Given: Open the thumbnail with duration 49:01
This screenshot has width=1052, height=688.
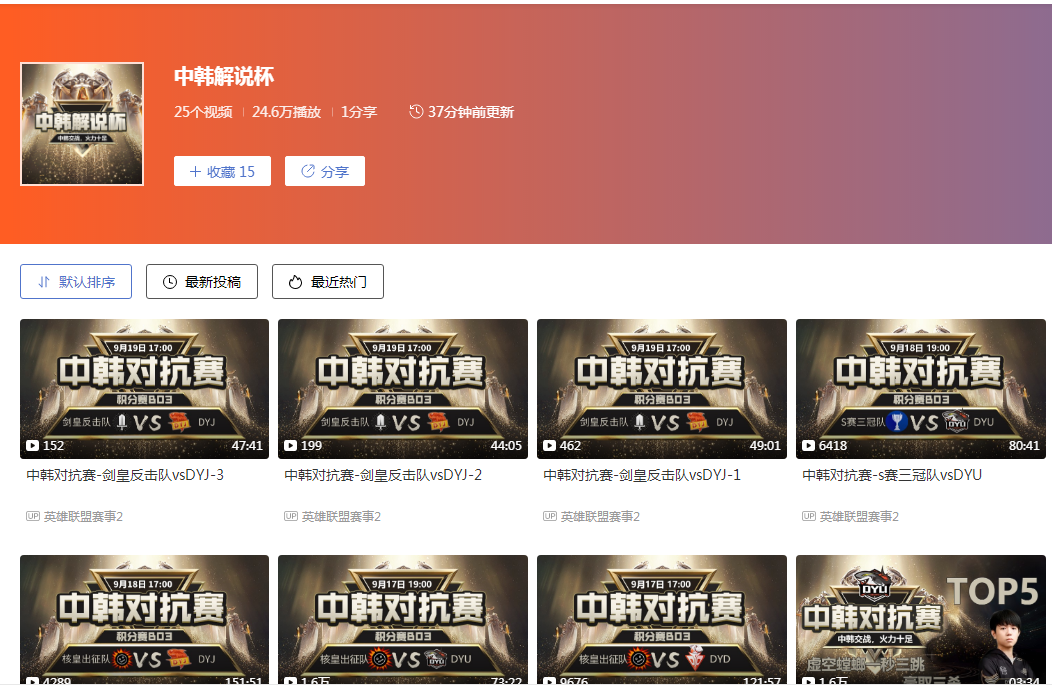Looking at the screenshot, I should click(x=662, y=389).
